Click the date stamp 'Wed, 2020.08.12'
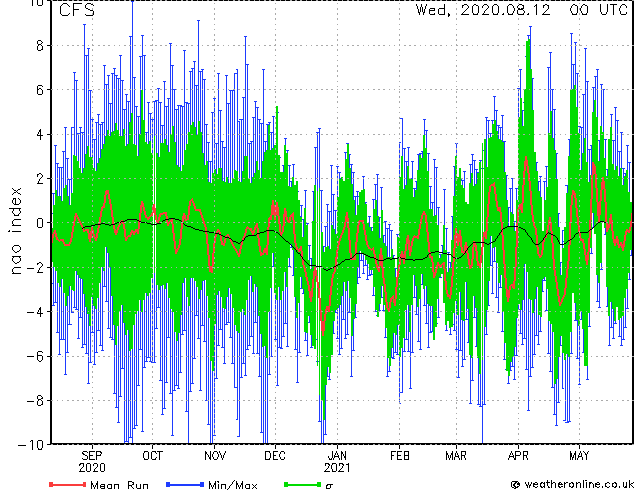The image size is (634, 490). [x=483, y=10]
